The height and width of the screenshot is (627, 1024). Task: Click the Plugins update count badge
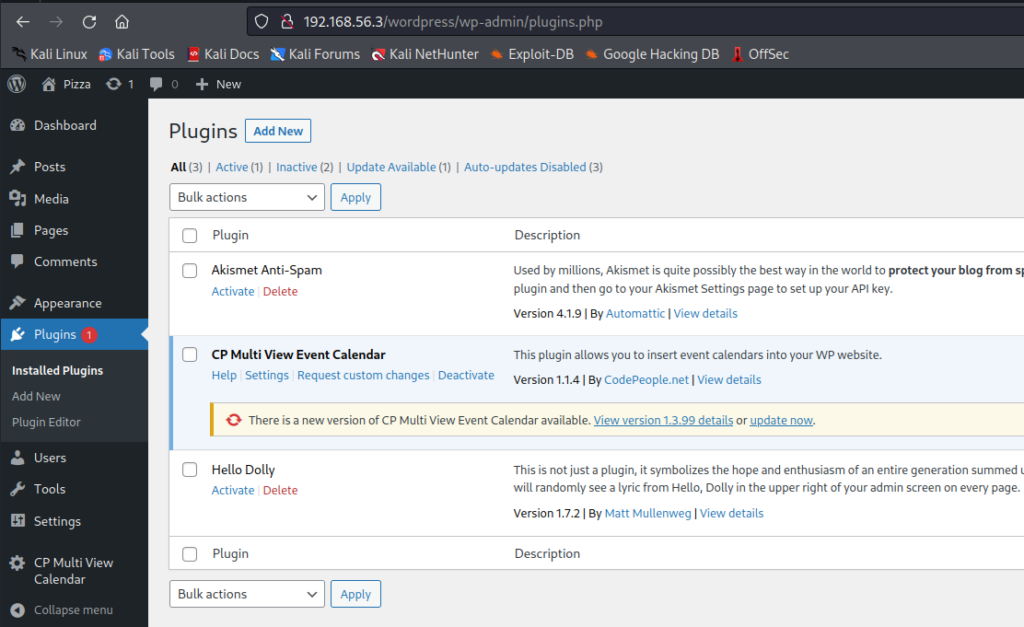point(89,335)
